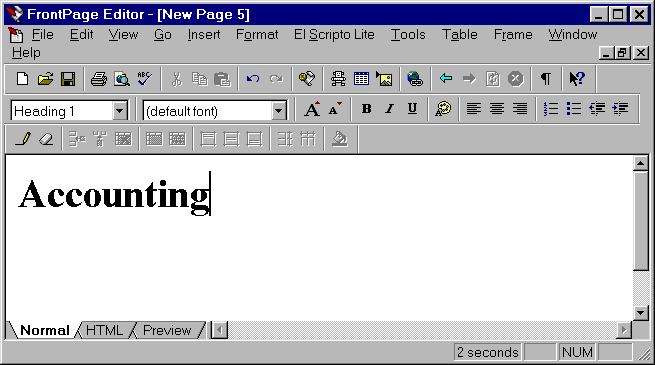655x365 pixels.
Task: Select the Draw Table pencil tool
Action: [x=23, y=139]
